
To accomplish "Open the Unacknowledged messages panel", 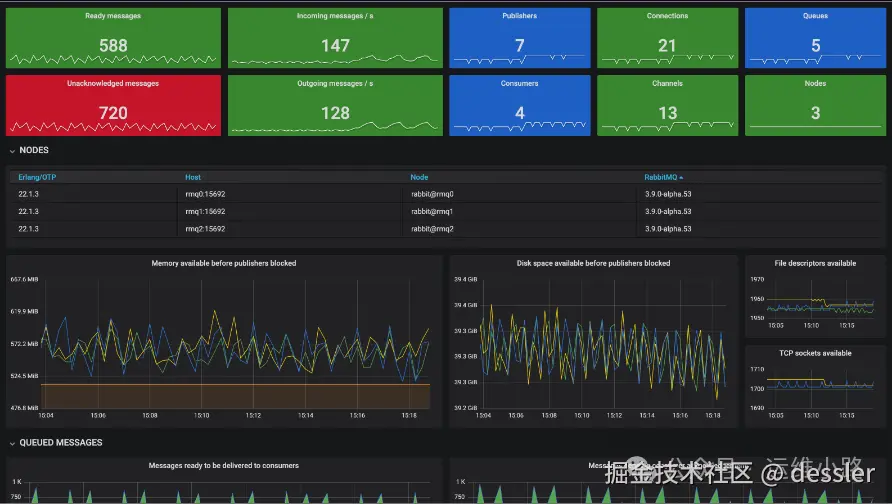I will (x=113, y=105).
